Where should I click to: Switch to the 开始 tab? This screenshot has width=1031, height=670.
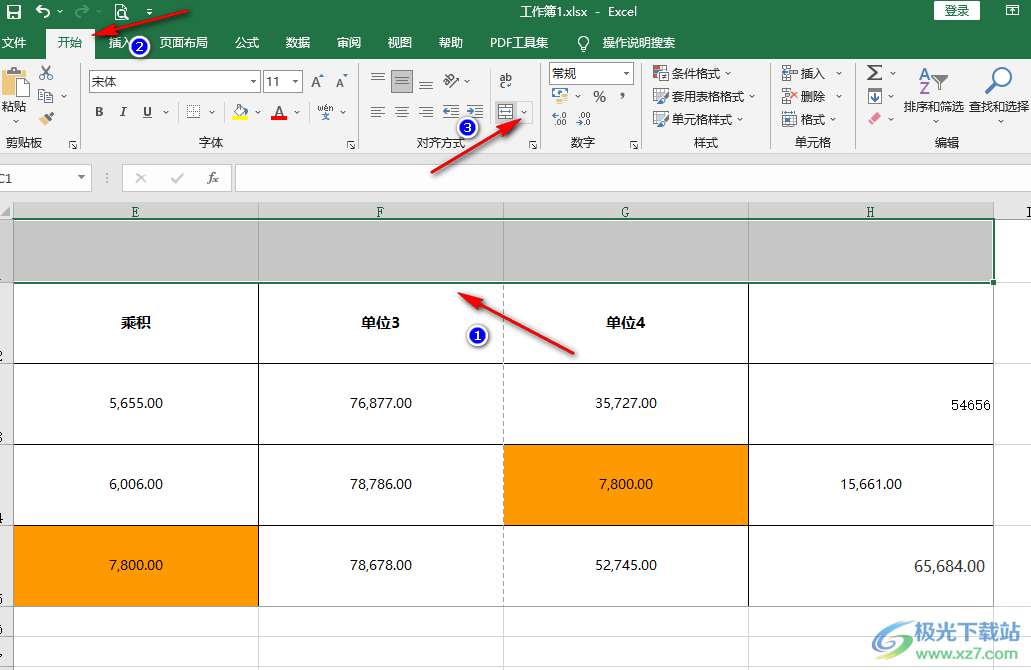coord(70,43)
